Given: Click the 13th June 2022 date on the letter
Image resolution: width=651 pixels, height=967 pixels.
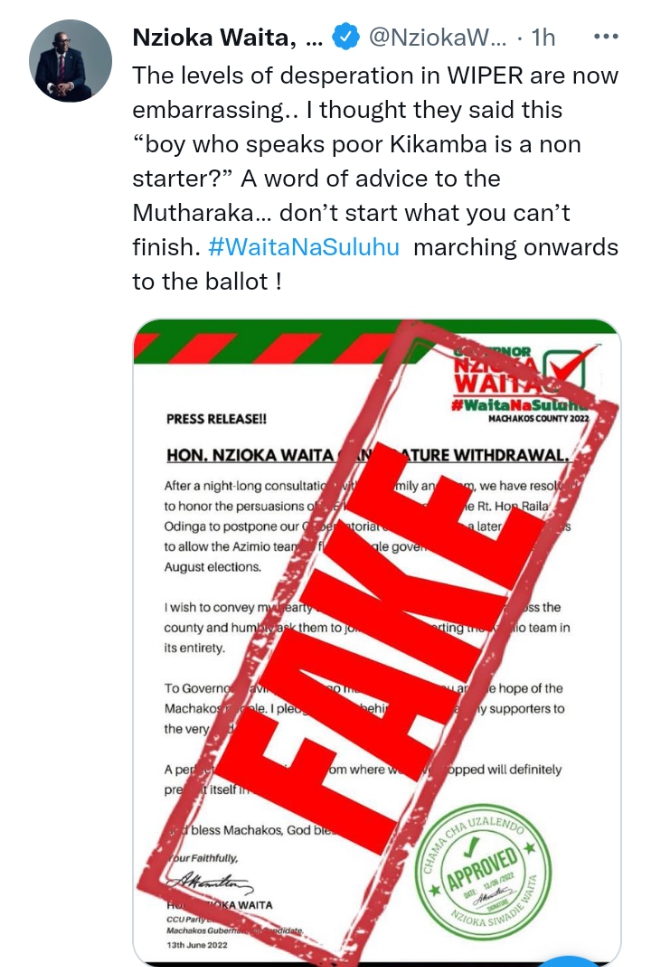Looking at the screenshot, I should (198, 943).
